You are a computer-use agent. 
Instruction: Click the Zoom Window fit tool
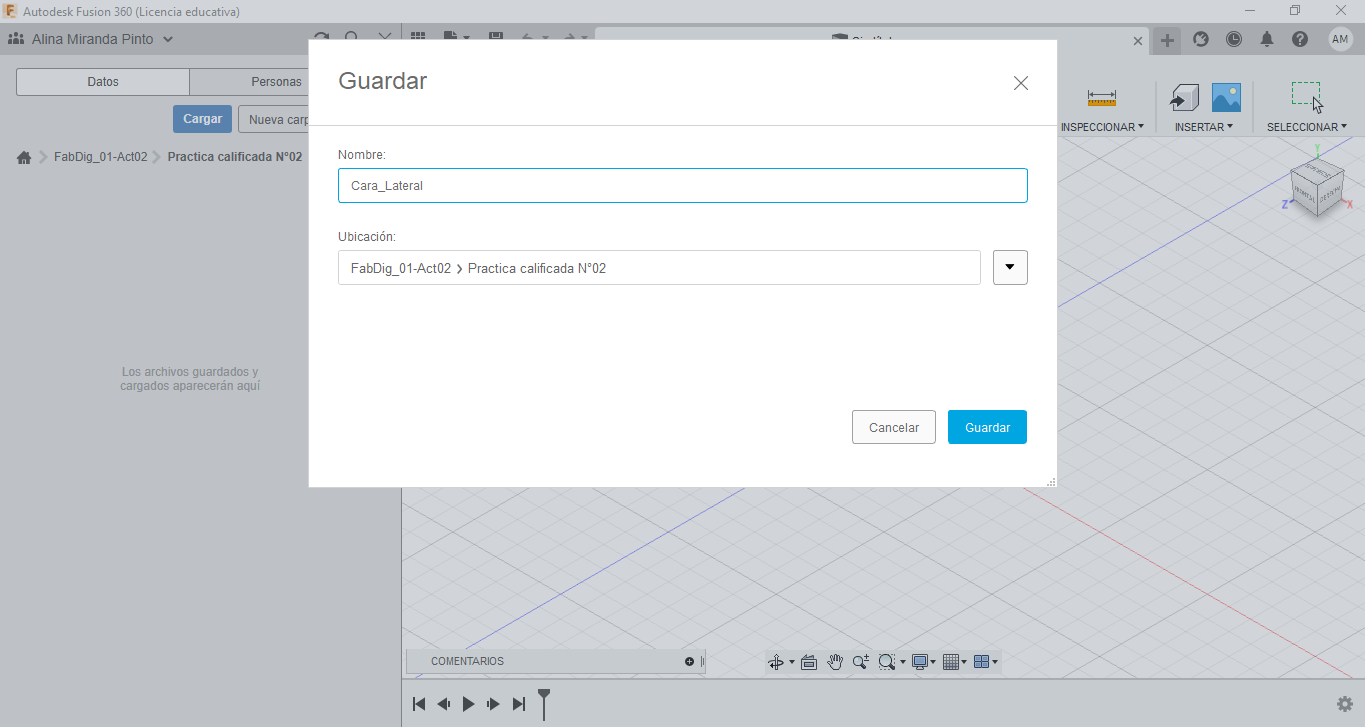coord(886,662)
